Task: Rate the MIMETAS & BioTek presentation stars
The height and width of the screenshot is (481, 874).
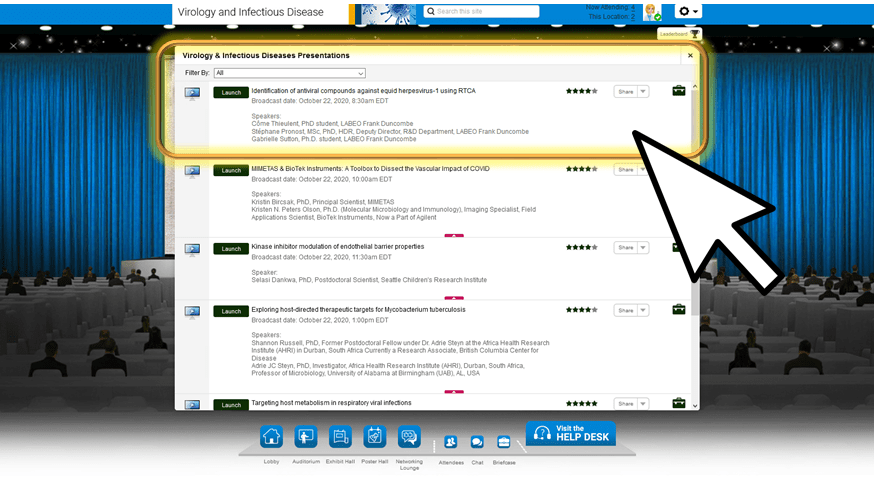Action: [581, 169]
